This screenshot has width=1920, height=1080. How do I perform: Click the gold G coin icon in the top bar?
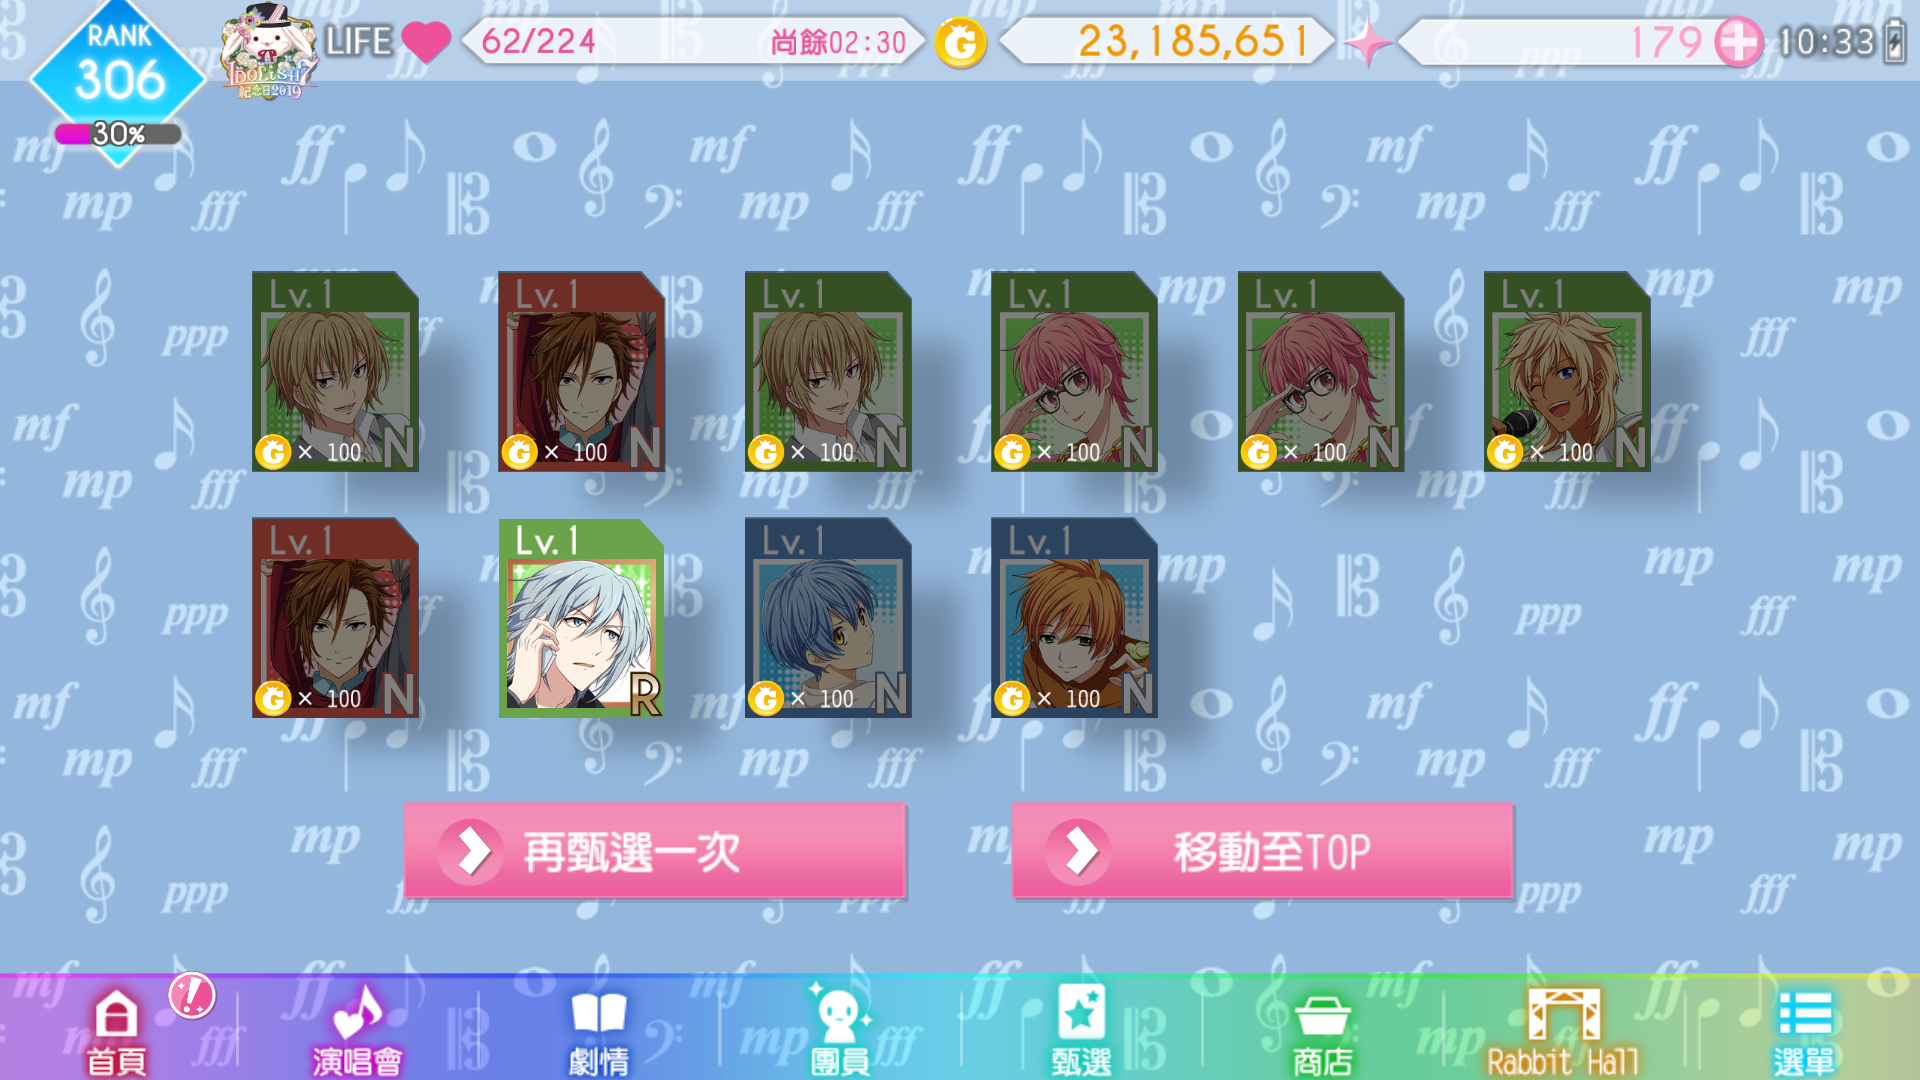tap(960, 43)
